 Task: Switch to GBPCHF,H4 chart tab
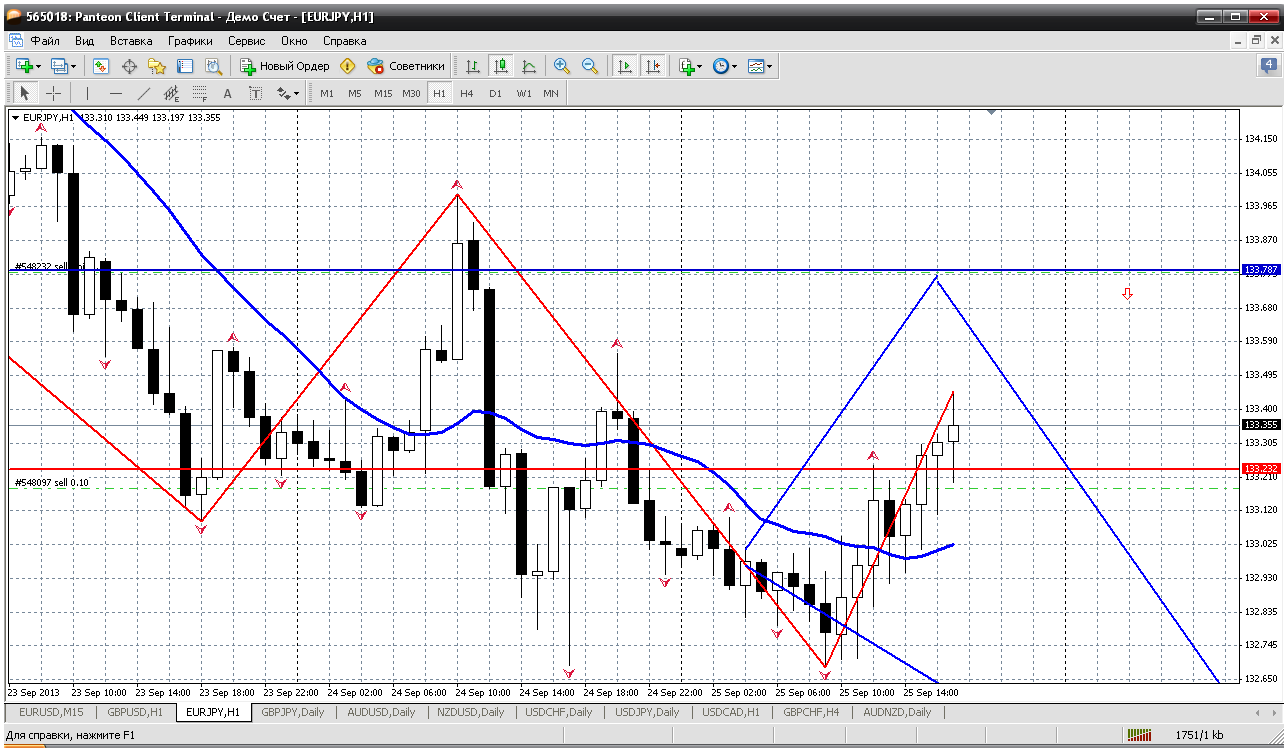[813, 712]
